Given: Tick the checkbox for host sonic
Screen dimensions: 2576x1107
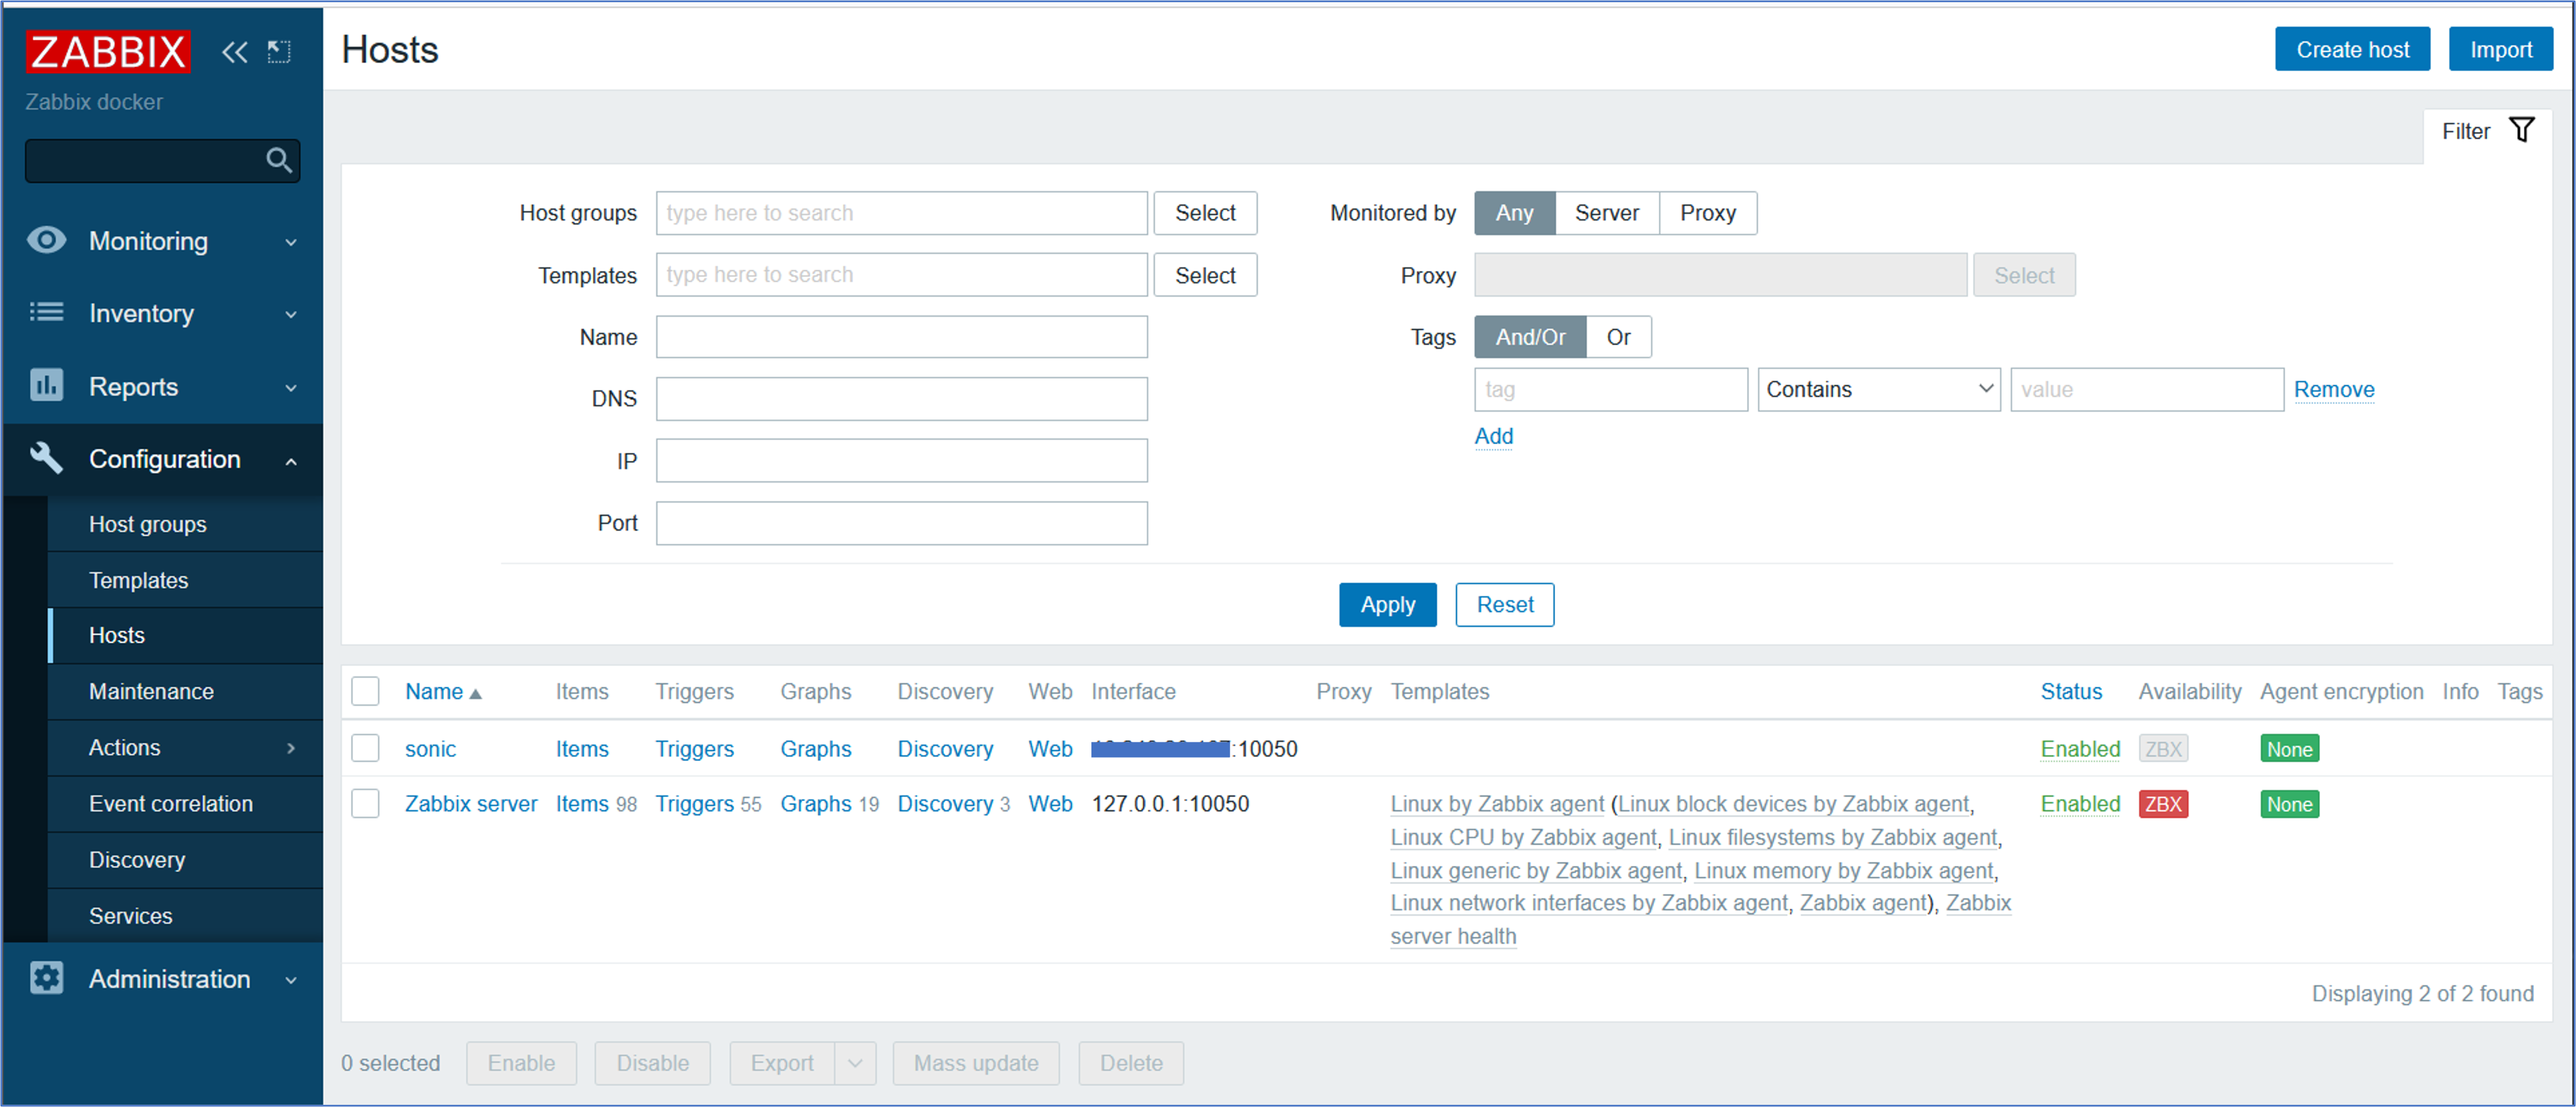Looking at the screenshot, I should point(365,748).
